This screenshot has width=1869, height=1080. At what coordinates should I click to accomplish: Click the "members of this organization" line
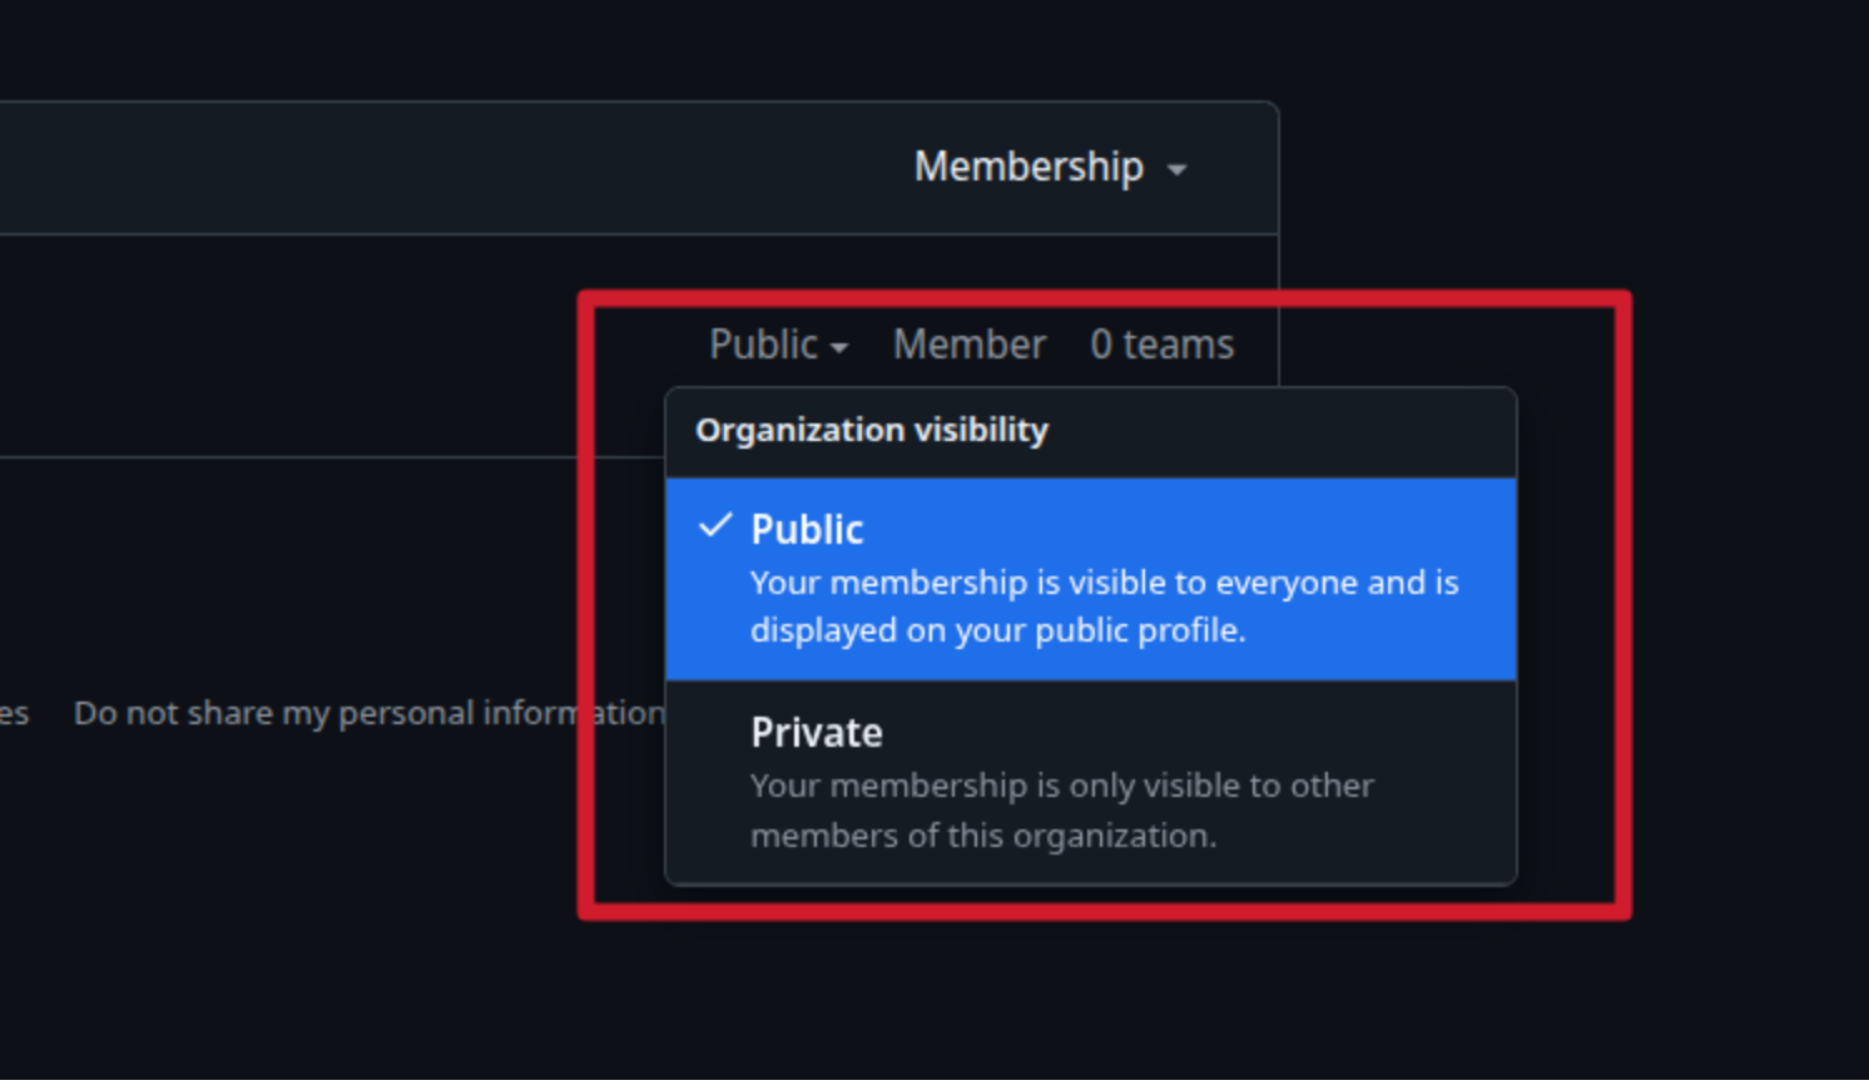[x=983, y=835]
